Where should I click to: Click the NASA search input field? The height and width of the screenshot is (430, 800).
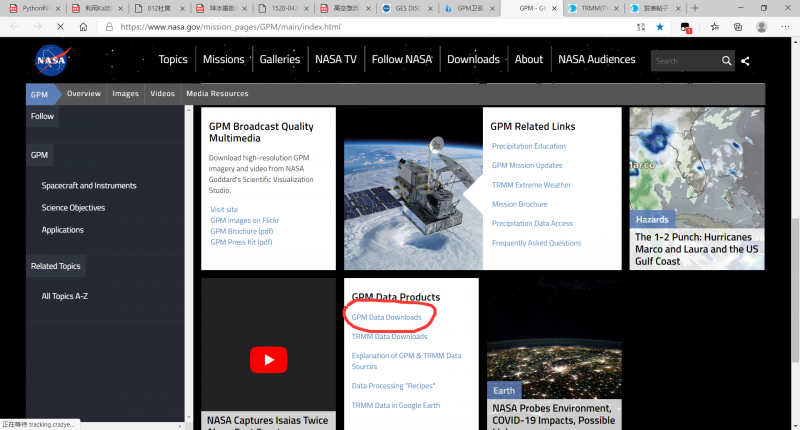coord(684,61)
